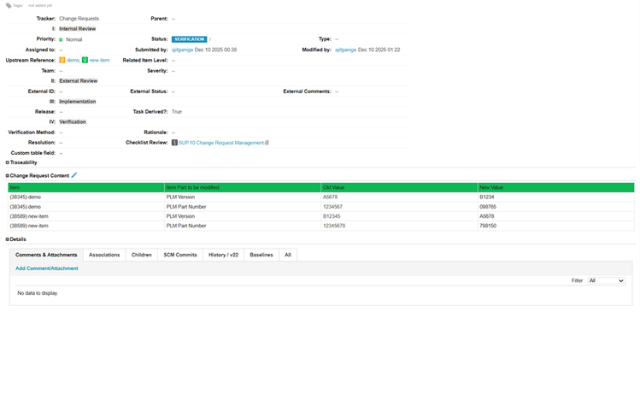
Task: Open the Associations tab
Action: [104, 255]
